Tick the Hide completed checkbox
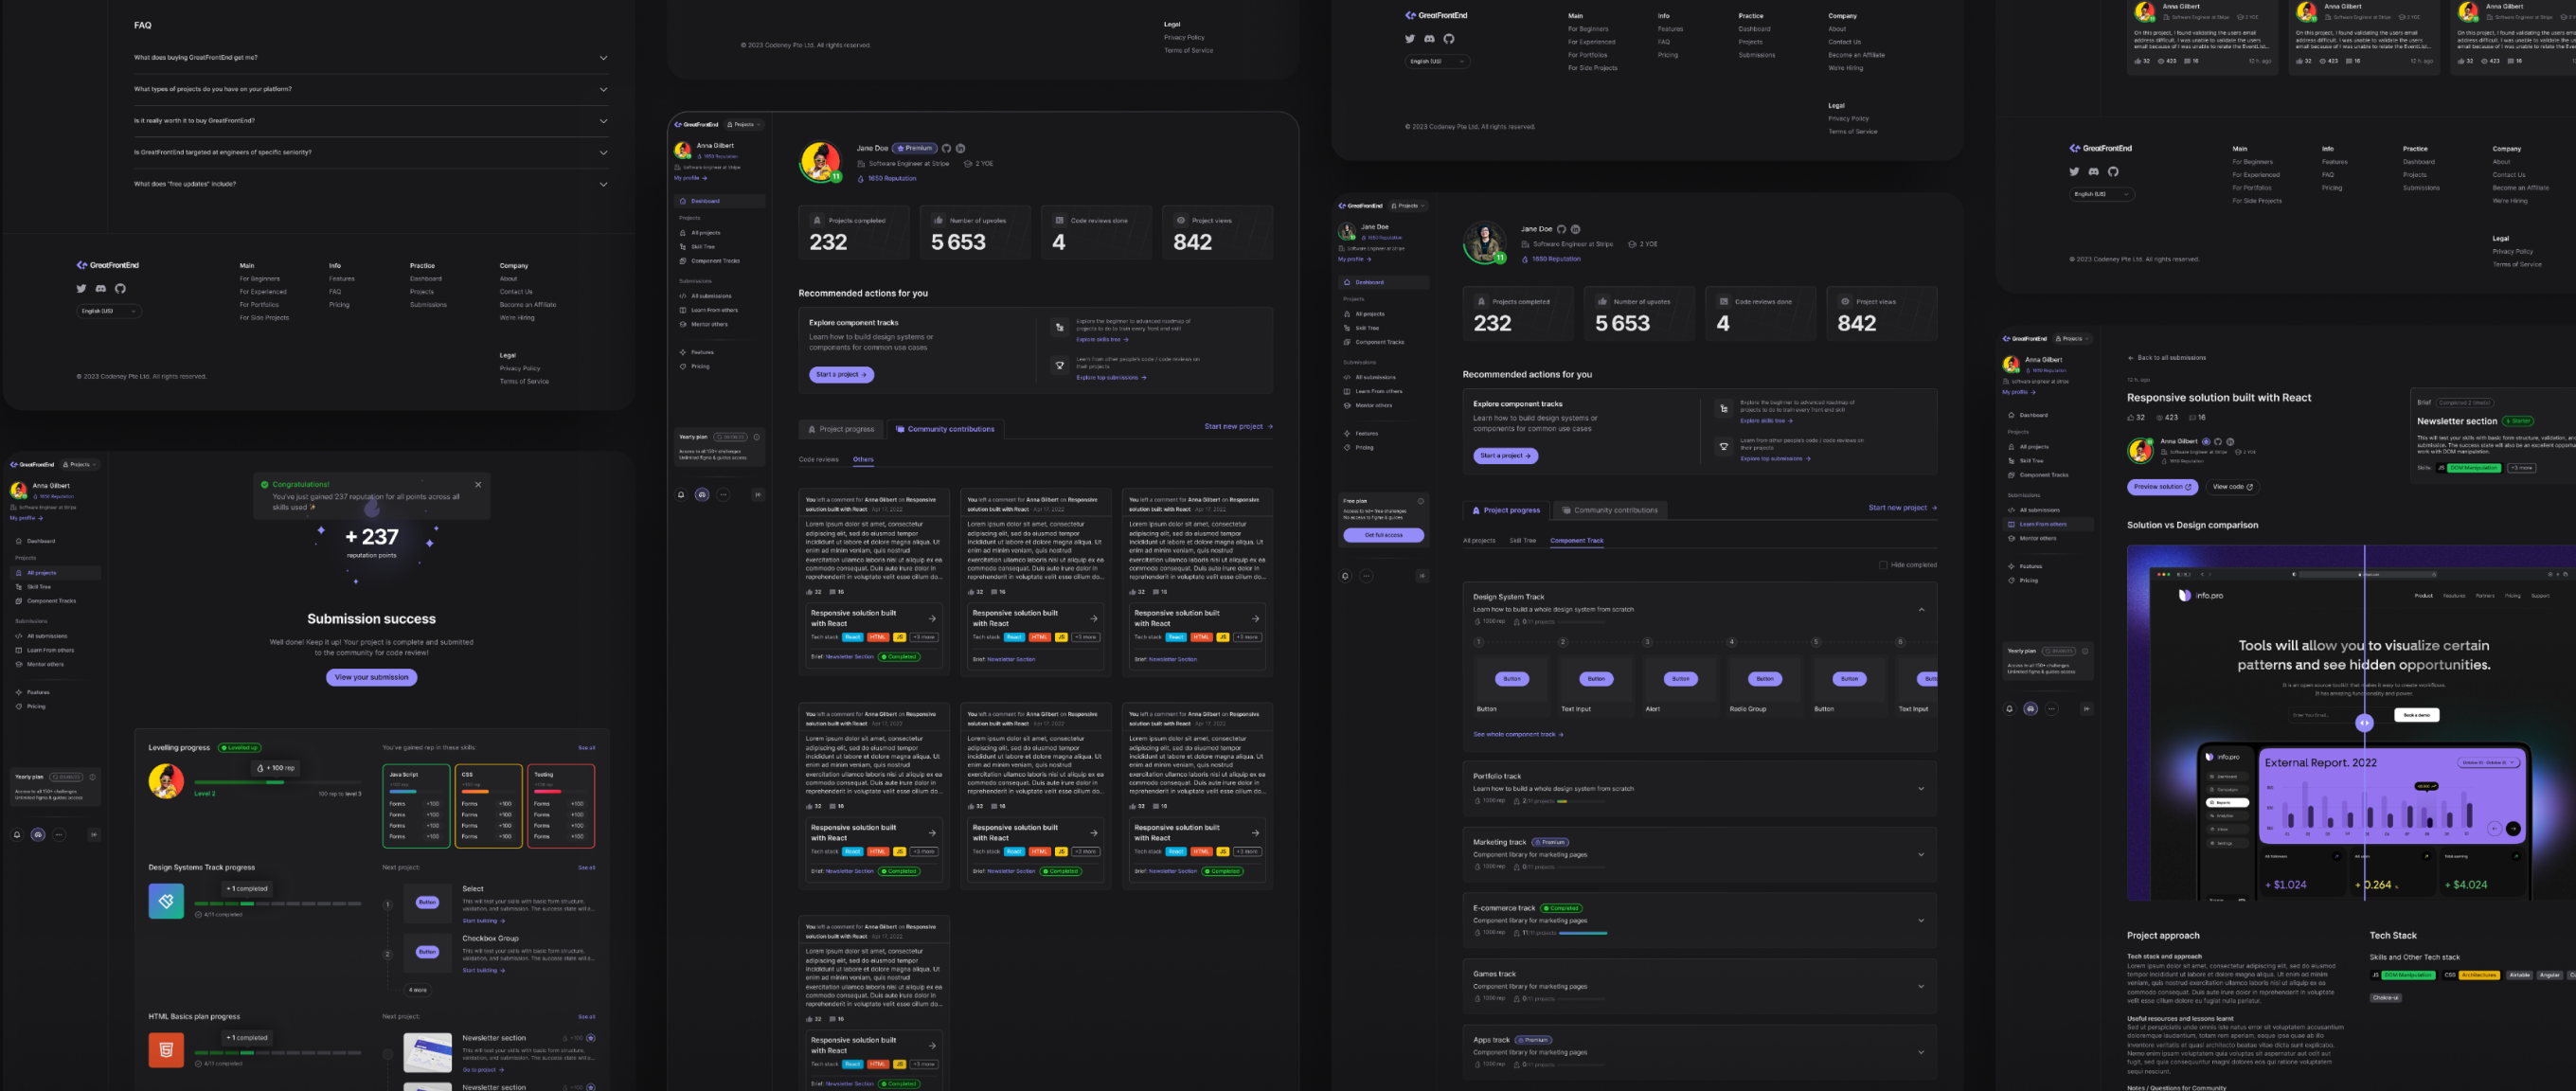The height and width of the screenshot is (1091, 2576). 1883,565
